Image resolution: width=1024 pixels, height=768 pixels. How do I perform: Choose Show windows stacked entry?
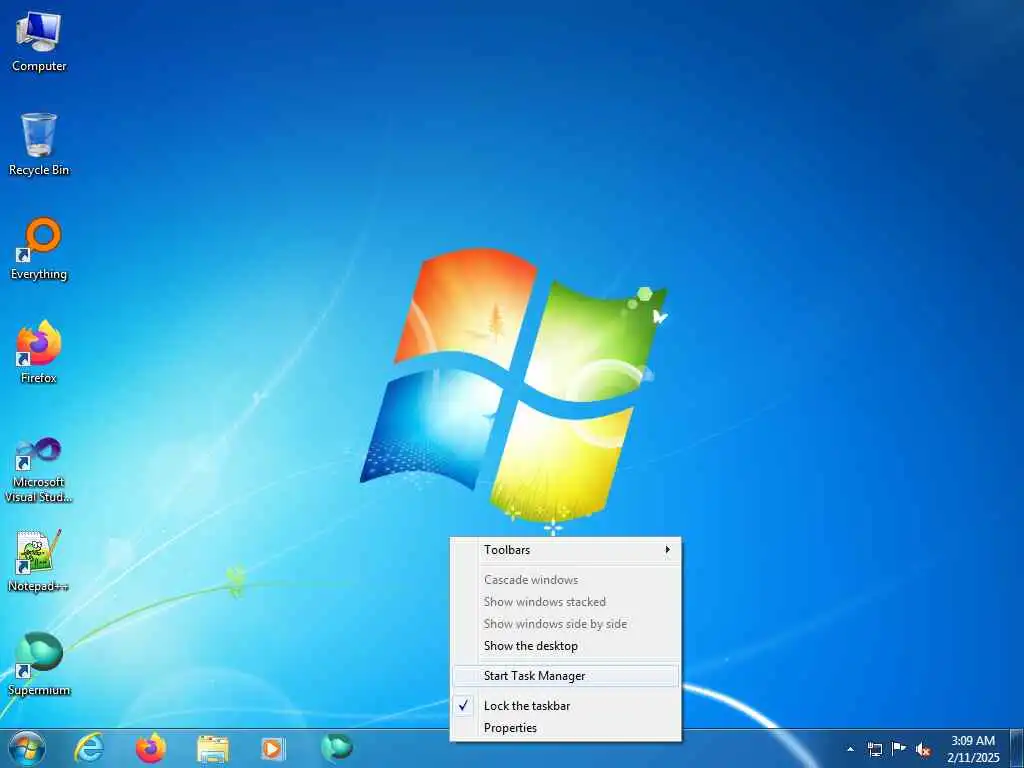[x=566, y=602]
